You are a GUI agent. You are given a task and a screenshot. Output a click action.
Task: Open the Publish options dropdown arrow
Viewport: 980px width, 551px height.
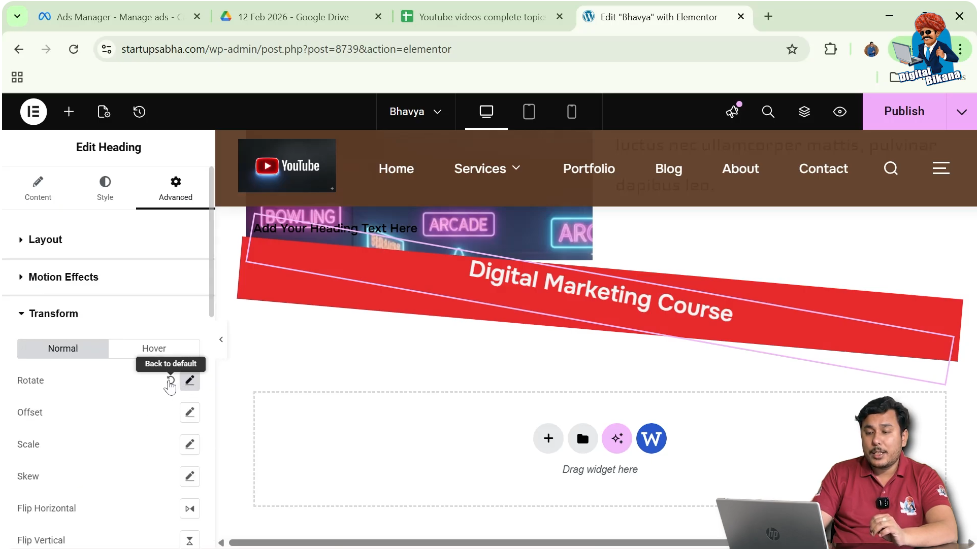961,112
